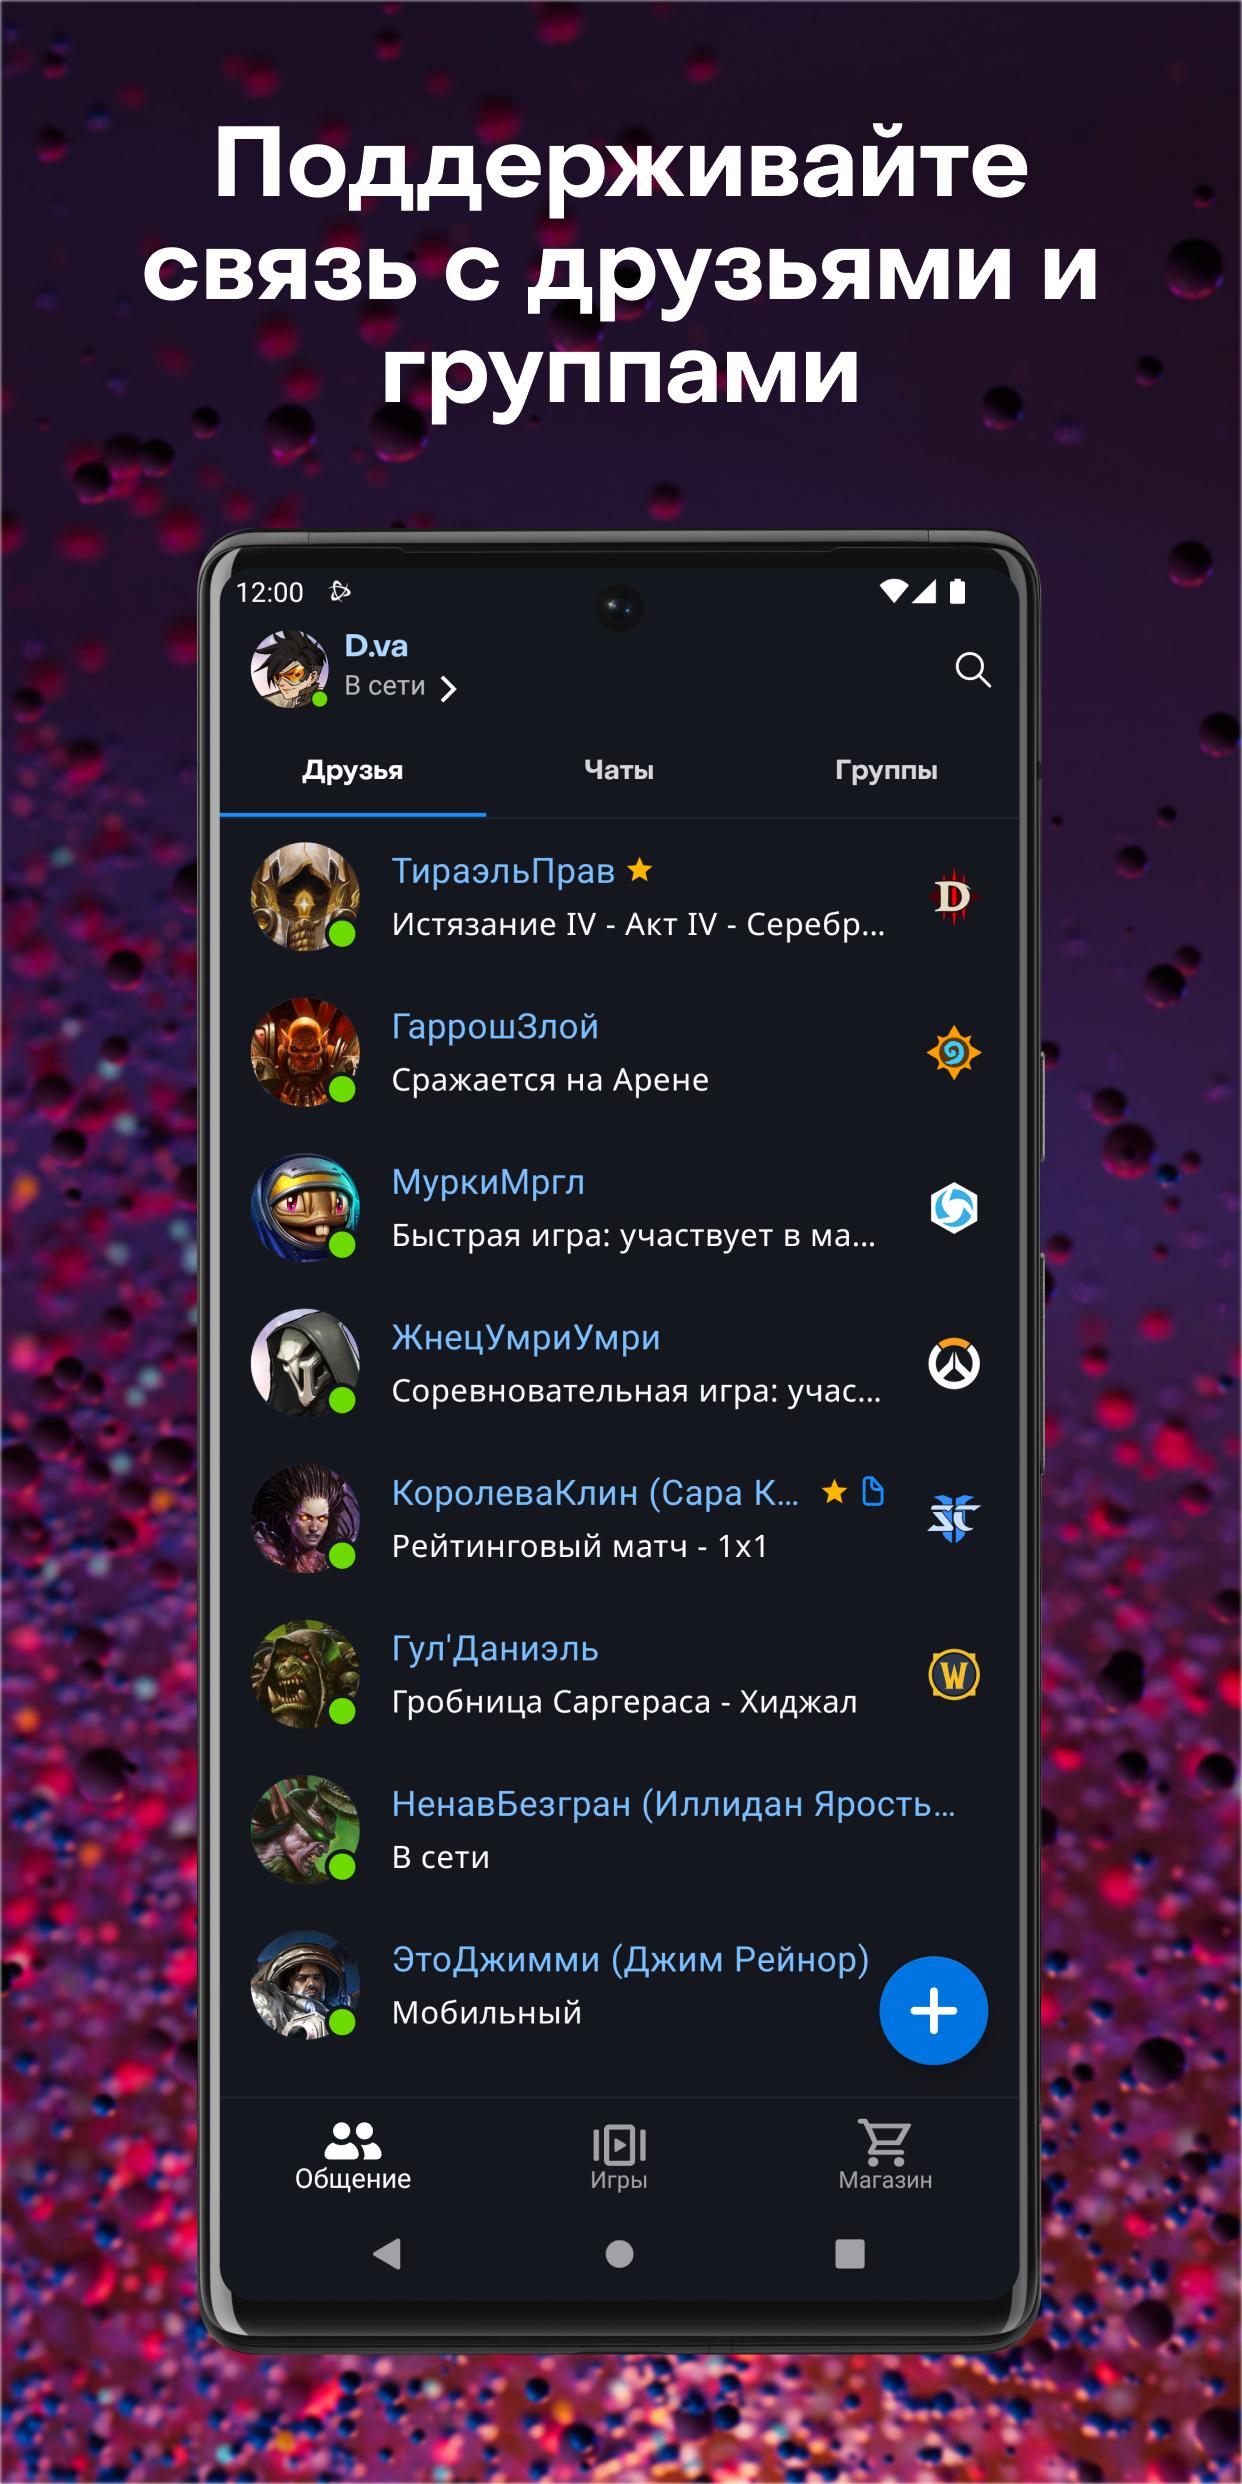Click the note icon next to КоролеваКлин

click(873, 1491)
